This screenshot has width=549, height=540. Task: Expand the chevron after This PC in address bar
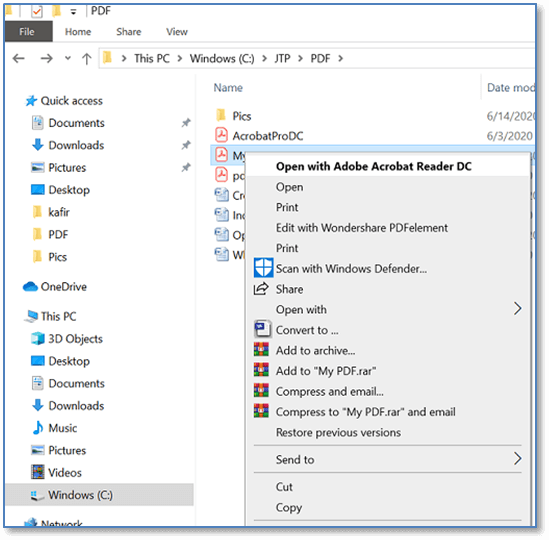pyautogui.click(x=180, y=58)
